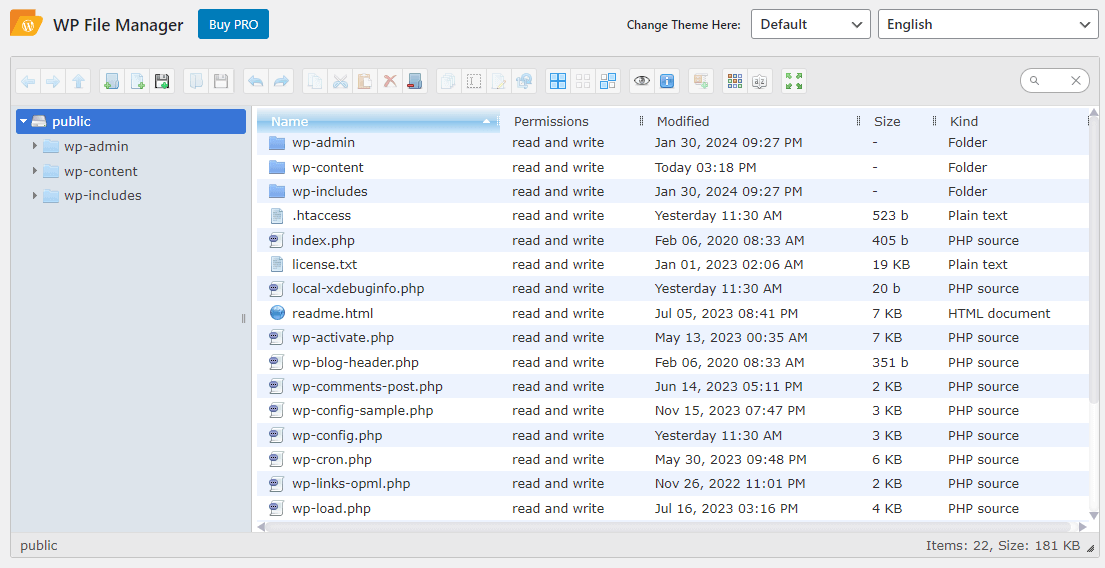Click the Rename toolbar icon
The width and height of the screenshot is (1105, 568).
[x=474, y=82]
